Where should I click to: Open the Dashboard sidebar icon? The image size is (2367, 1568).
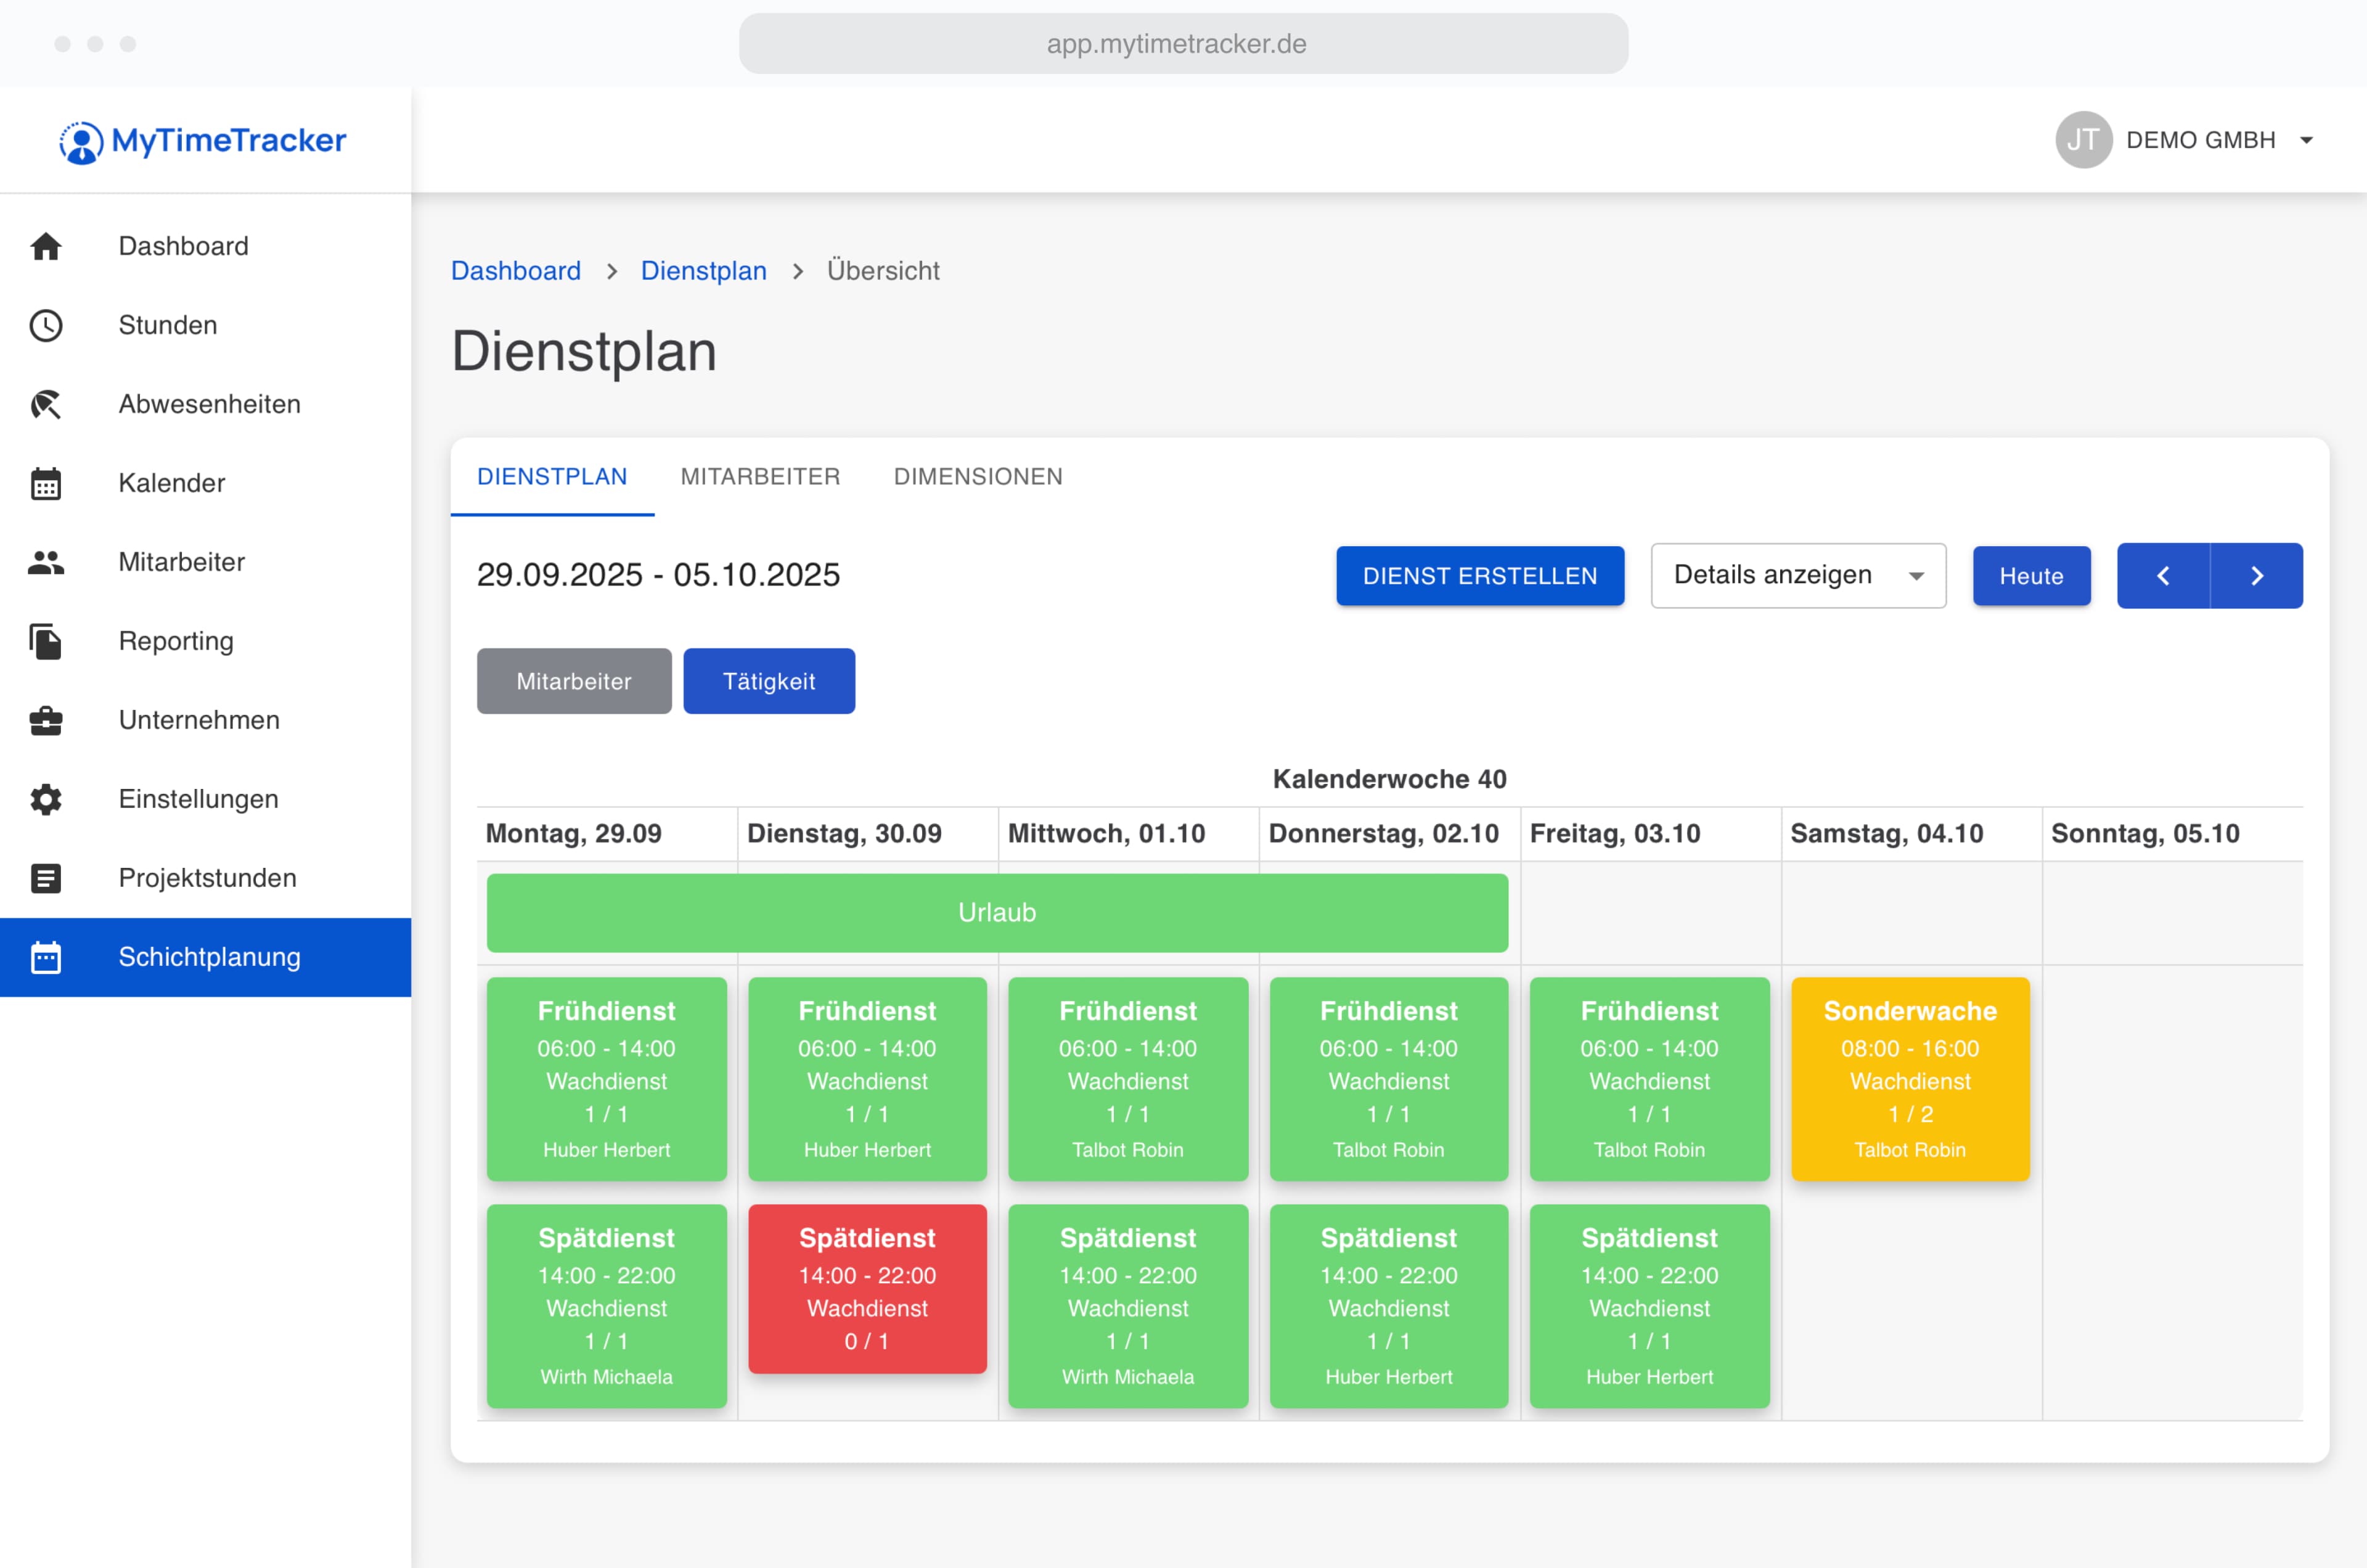pyautogui.click(x=47, y=246)
